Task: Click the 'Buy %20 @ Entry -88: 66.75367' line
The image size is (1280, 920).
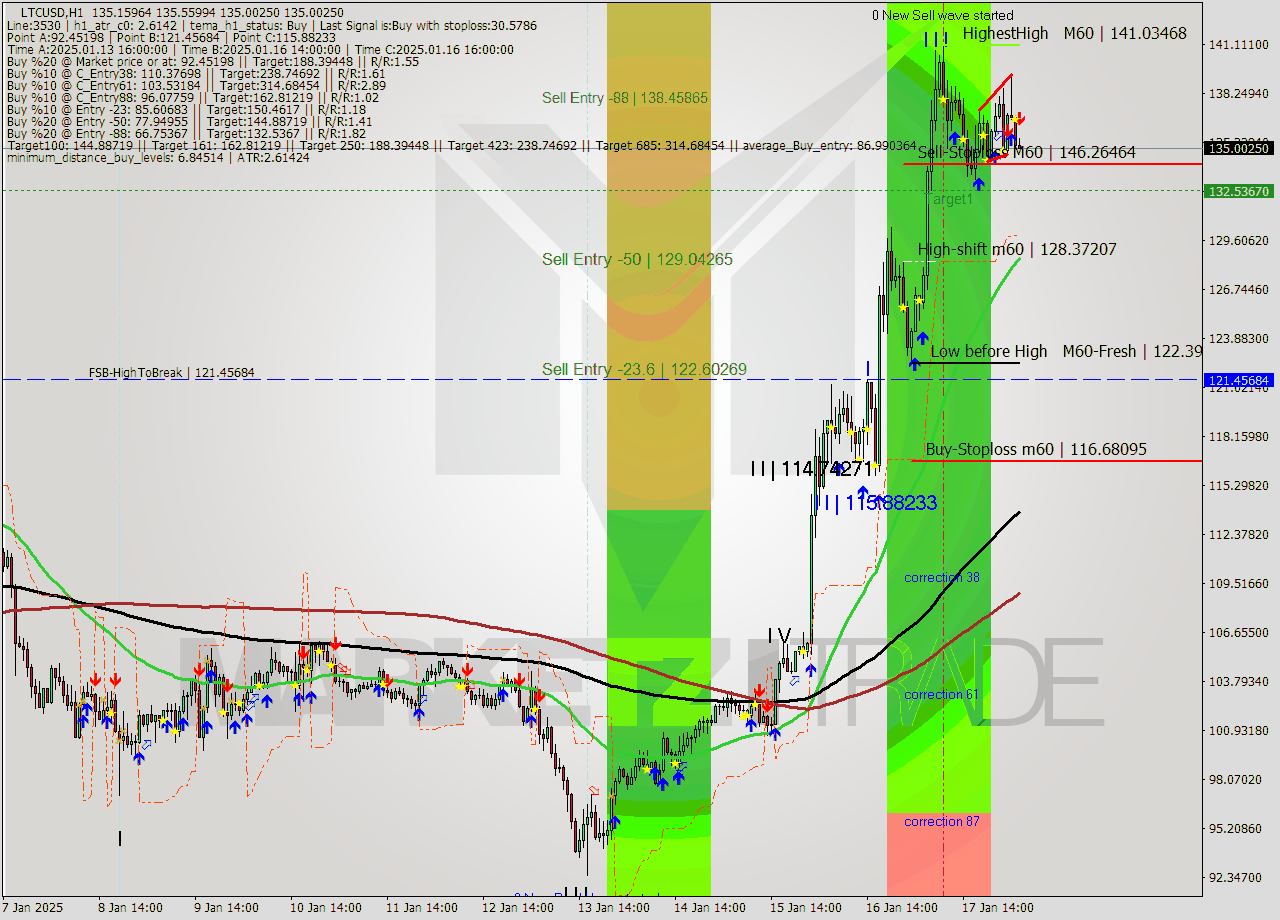Action: (189, 133)
